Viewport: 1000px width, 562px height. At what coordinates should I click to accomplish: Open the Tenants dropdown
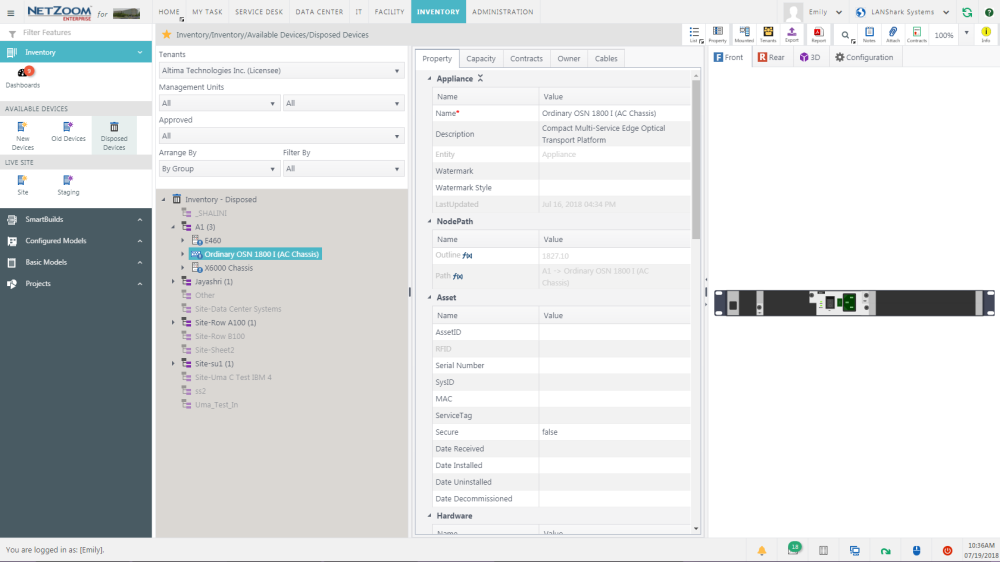coord(281,71)
